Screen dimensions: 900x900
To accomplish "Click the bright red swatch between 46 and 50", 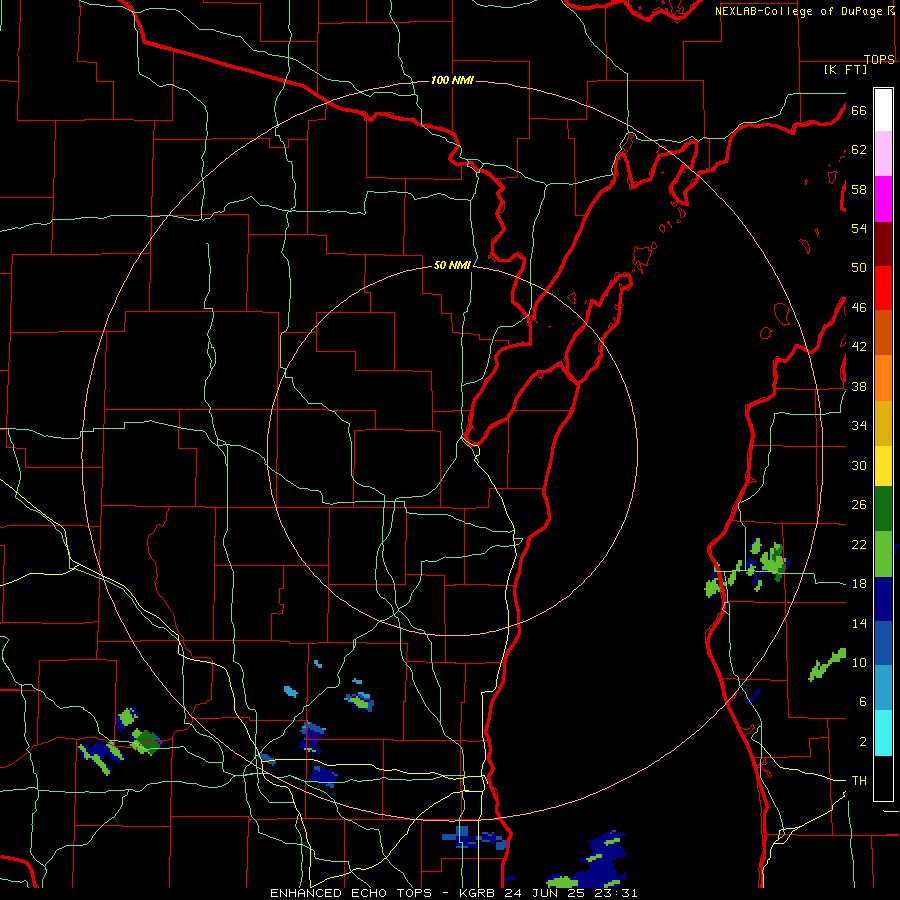I will 883,288.
